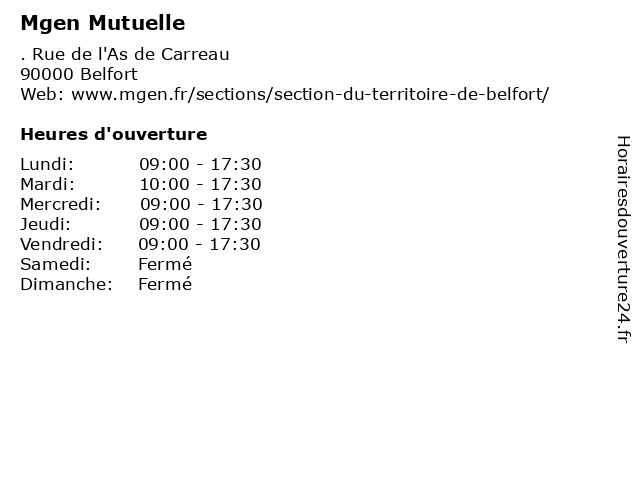Click the Dimanche Fermé status
640x480 pixels.
tap(165, 284)
